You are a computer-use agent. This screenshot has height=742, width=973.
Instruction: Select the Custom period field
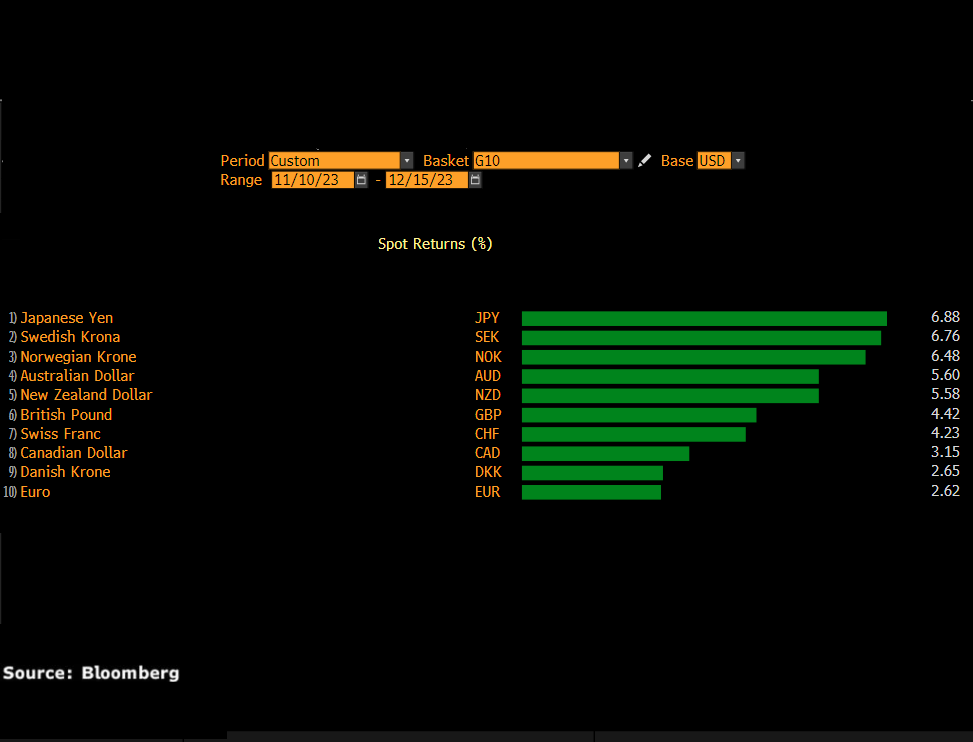coord(334,161)
